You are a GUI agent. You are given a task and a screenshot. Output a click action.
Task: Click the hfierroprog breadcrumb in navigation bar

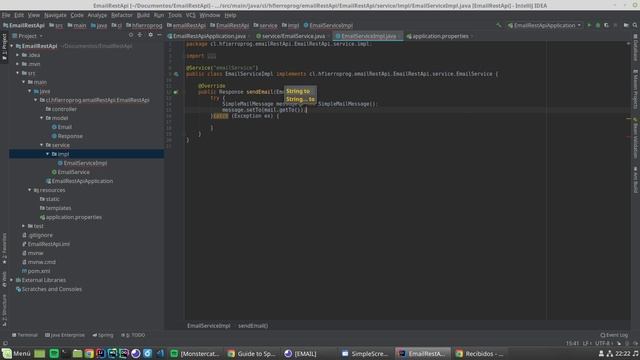144,25
